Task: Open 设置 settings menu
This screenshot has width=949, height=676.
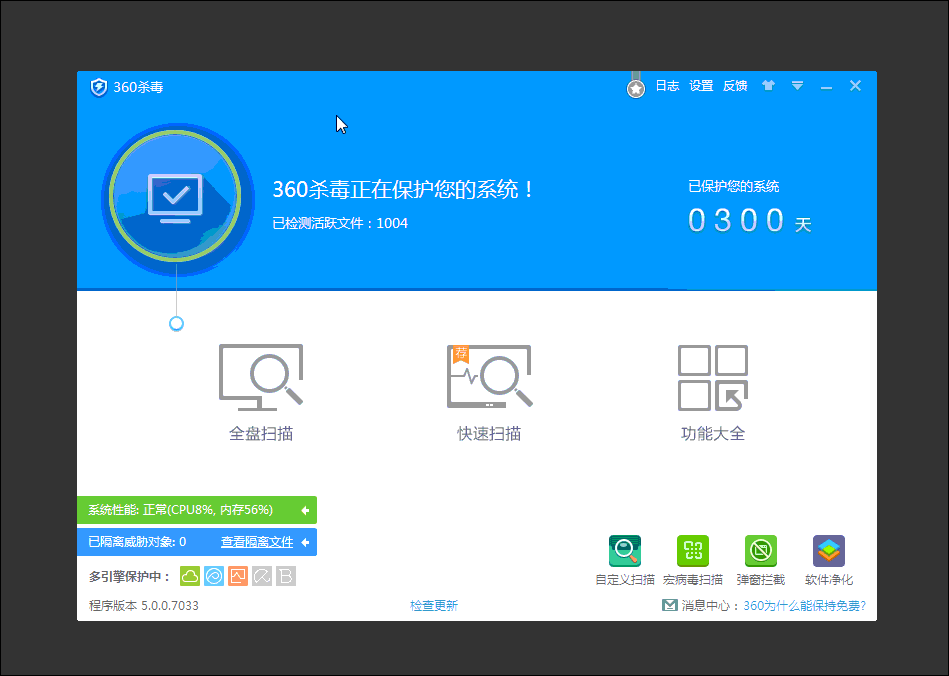Action: 701,86
